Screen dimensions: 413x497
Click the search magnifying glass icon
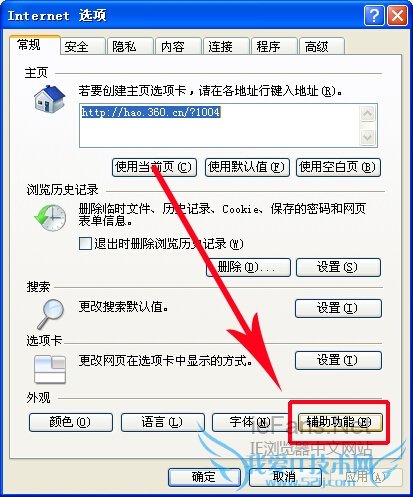tap(50, 313)
